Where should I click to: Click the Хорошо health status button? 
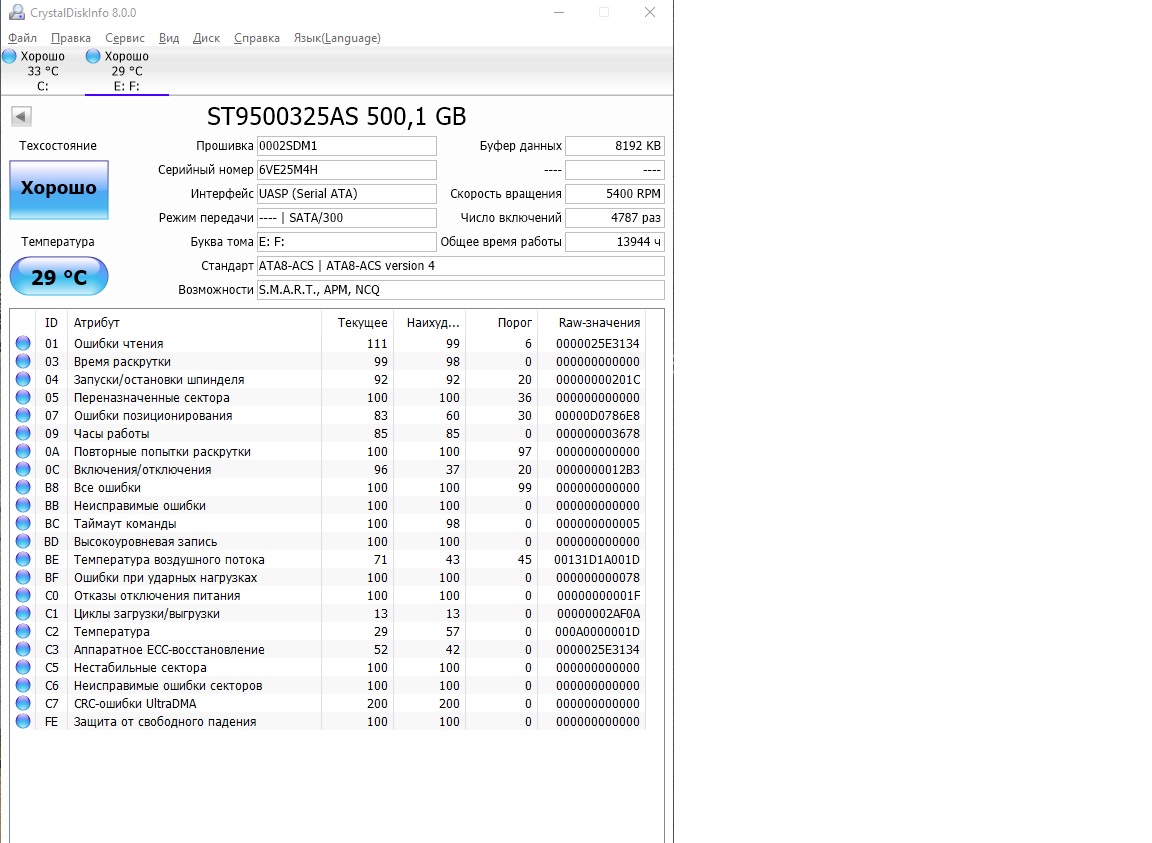pyautogui.click(x=59, y=190)
